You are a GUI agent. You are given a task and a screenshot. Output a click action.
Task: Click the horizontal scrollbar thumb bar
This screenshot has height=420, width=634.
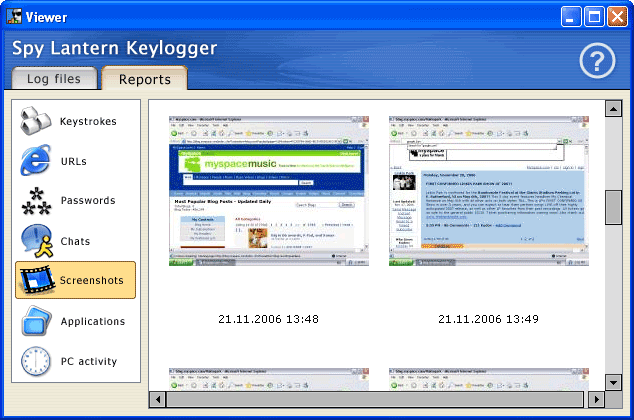click(x=375, y=399)
